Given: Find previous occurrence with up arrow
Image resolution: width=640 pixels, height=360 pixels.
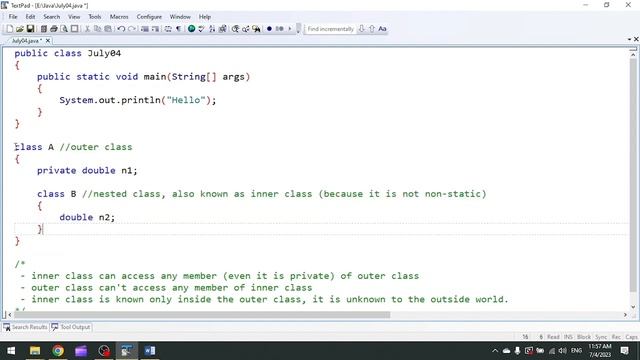Looking at the screenshot, I should pos(371,29).
